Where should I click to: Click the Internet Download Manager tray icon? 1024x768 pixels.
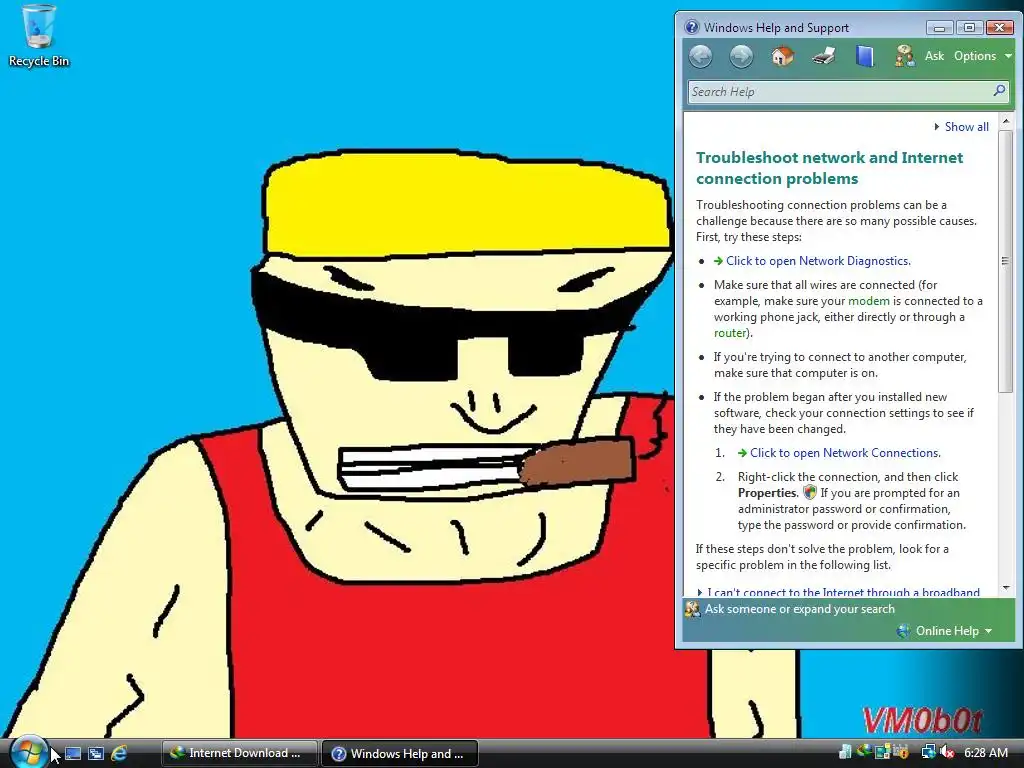click(863, 751)
